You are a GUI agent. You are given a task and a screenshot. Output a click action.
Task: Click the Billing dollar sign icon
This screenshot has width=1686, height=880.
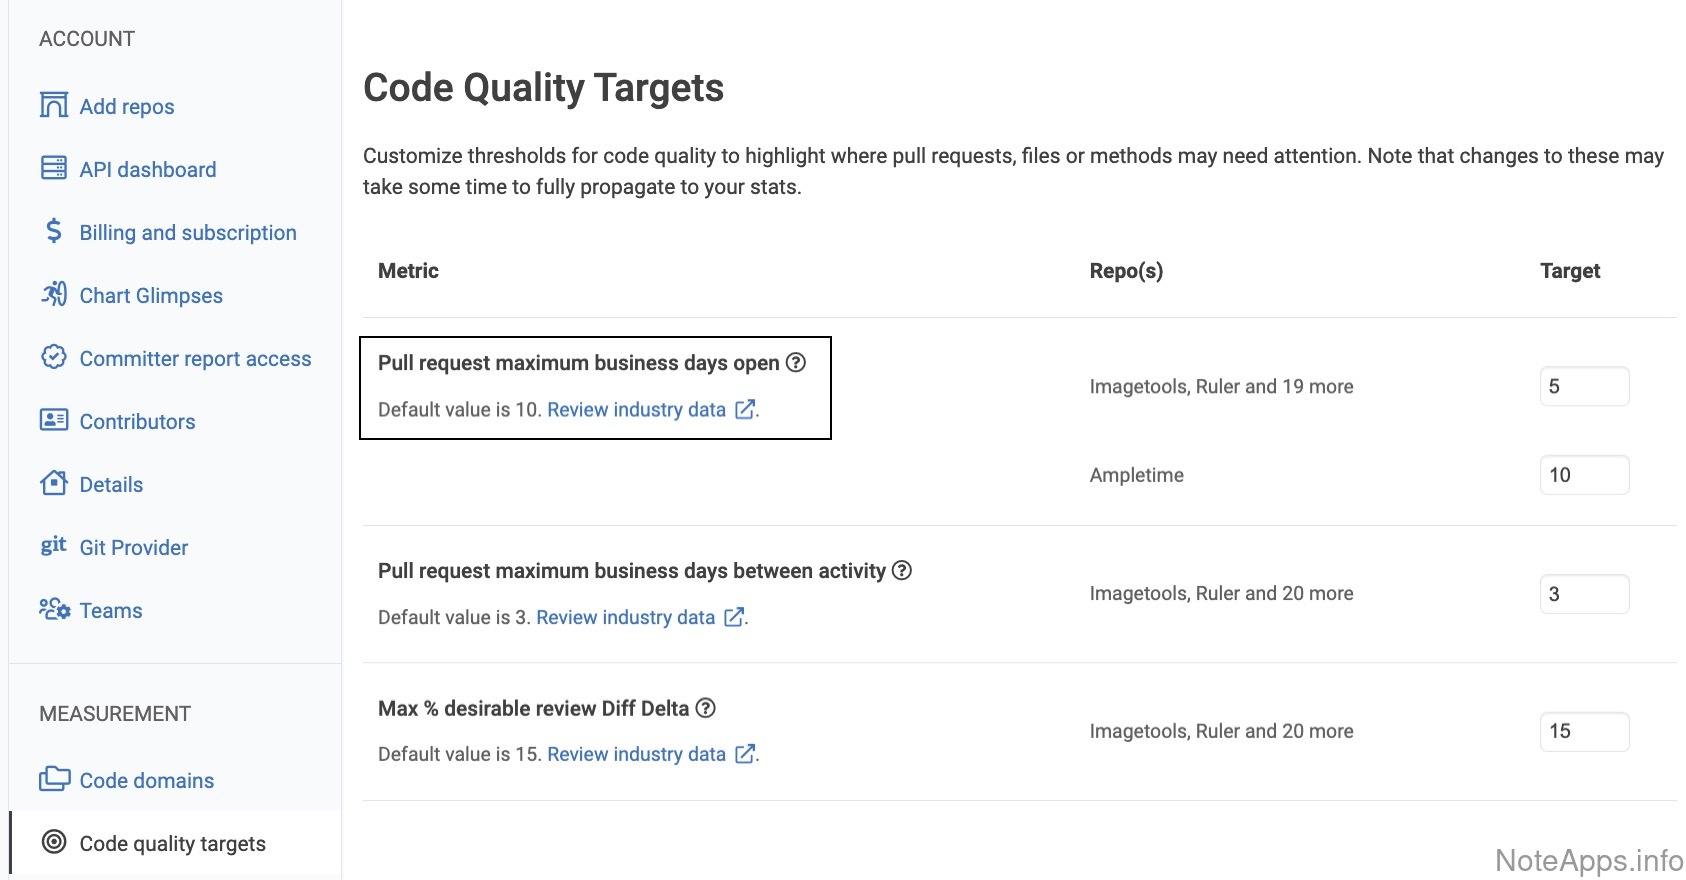pyautogui.click(x=54, y=231)
